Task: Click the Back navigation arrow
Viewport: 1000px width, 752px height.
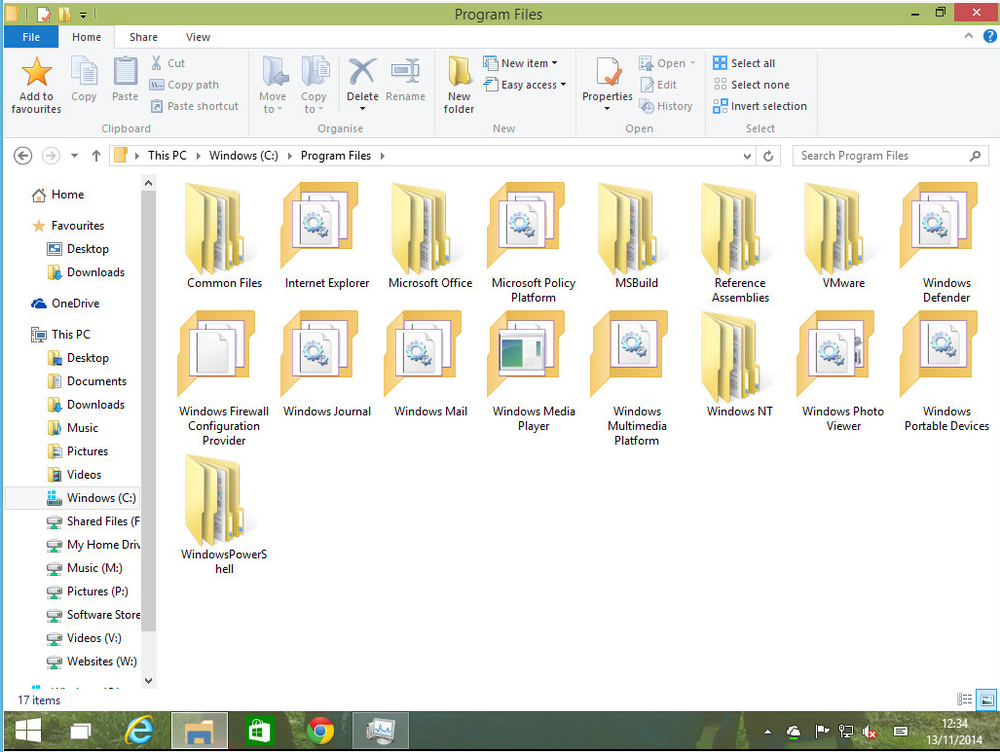Action: (x=23, y=156)
